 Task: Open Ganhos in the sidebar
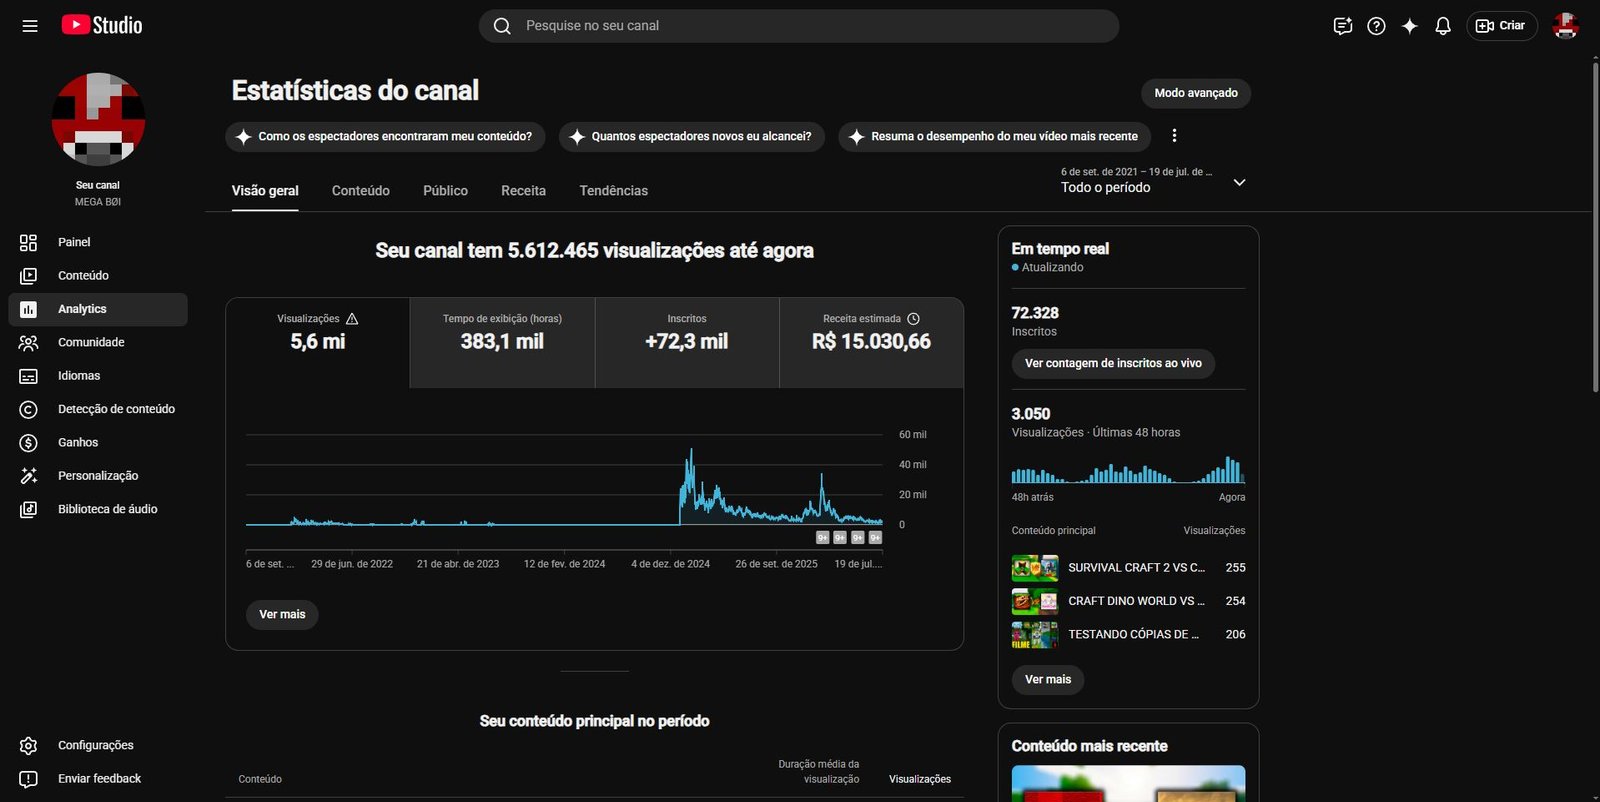point(98,443)
